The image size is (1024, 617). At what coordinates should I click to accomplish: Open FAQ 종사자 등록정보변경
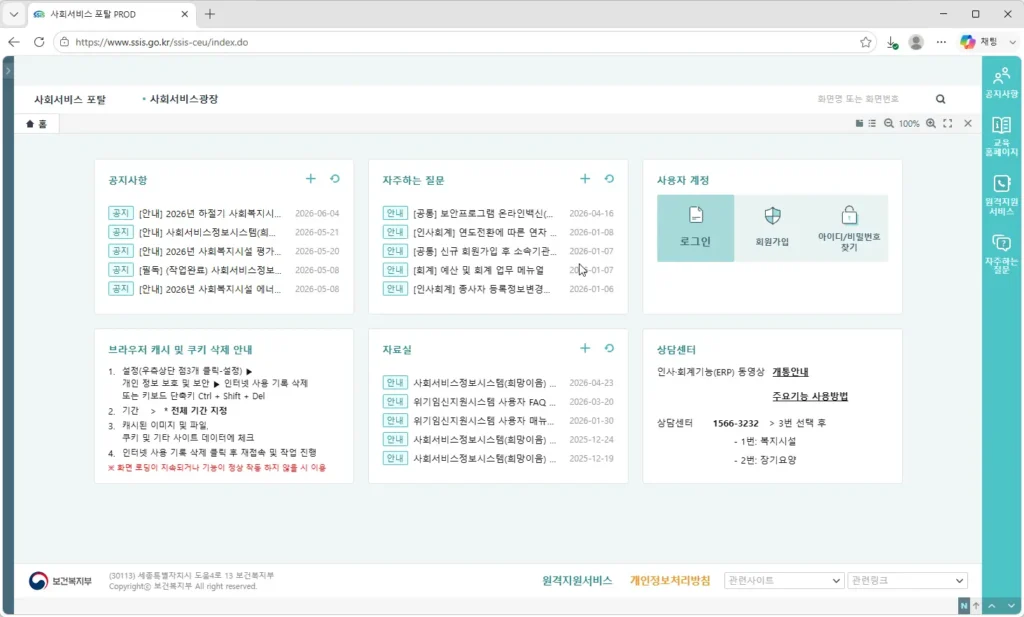[x=481, y=289]
